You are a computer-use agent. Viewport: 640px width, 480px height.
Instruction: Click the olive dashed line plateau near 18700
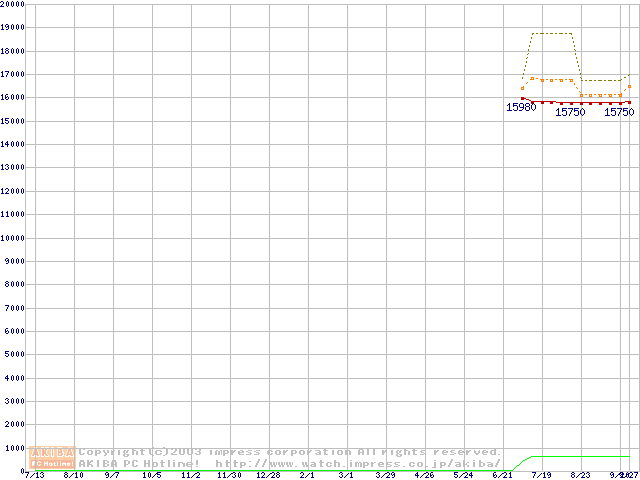pos(552,33)
